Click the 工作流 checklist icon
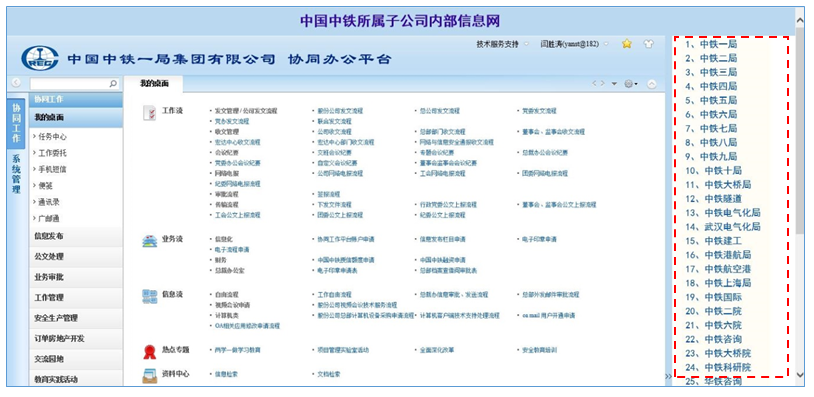This screenshot has width=814, height=397. 149,113
